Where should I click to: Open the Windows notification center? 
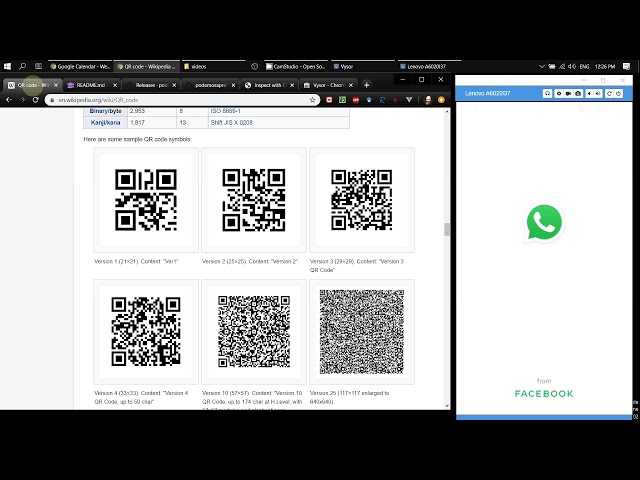627,66
